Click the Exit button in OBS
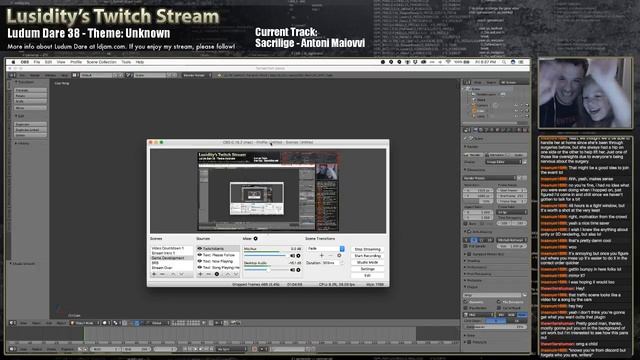This screenshot has height=360, width=640. [368, 276]
